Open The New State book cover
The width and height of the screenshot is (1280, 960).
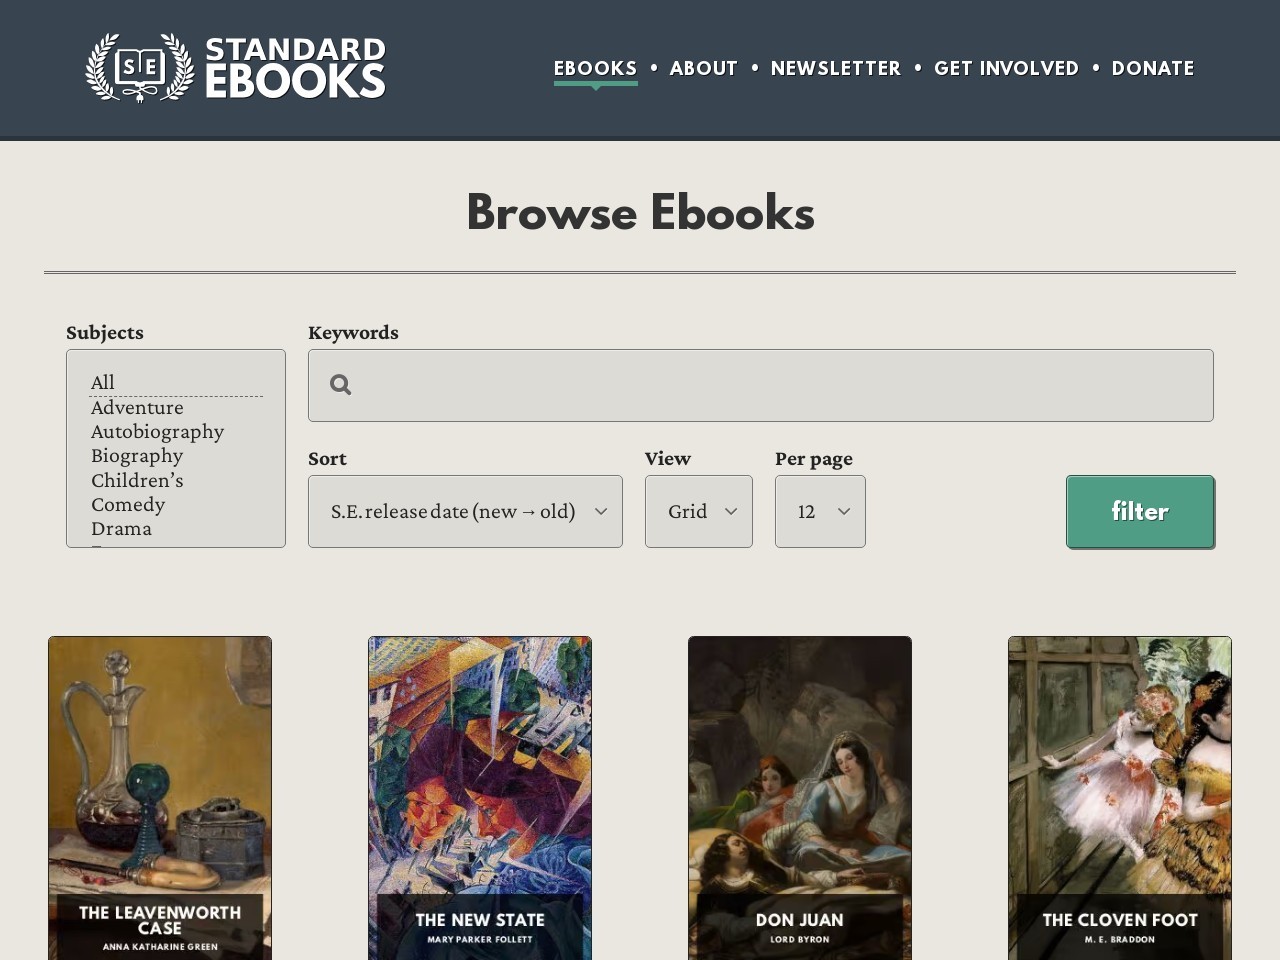click(x=480, y=790)
